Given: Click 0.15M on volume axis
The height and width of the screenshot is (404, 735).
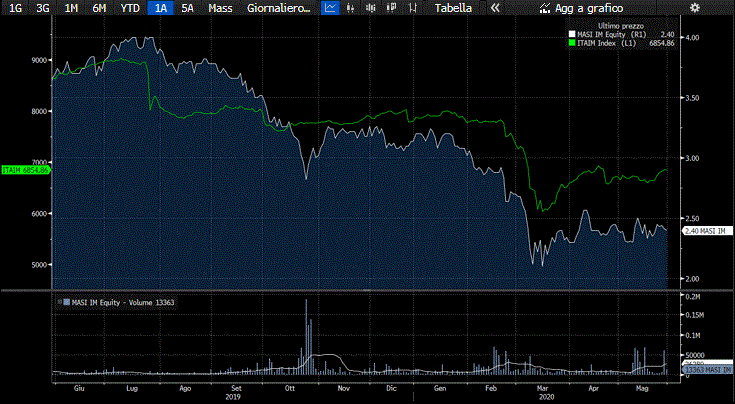Looking at the screenshot, I should click(694, 315).
